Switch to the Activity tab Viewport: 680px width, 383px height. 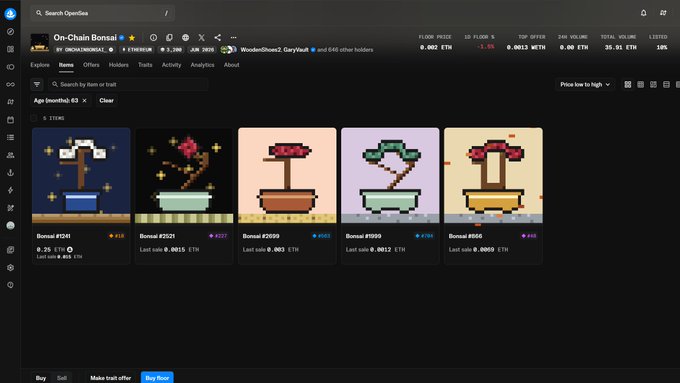pyautogui.click(x=171, y=65)
